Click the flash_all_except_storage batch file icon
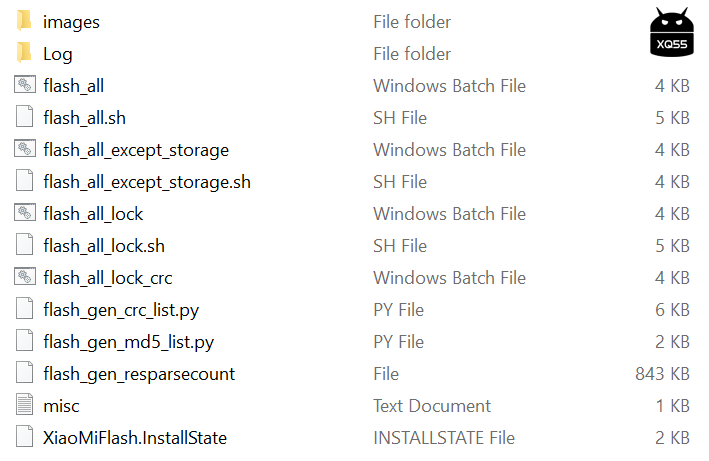The image size is (709, 461). coord(25,149)
